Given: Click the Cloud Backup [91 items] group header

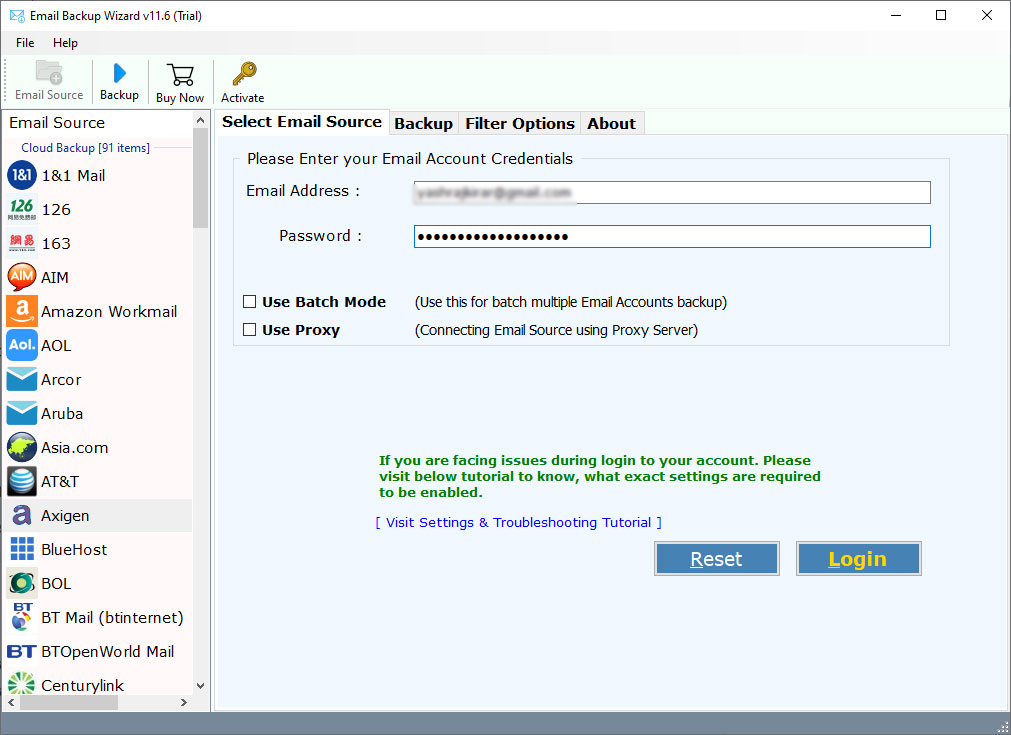Looking at the screenshot, I should click(x=85, y=148).
